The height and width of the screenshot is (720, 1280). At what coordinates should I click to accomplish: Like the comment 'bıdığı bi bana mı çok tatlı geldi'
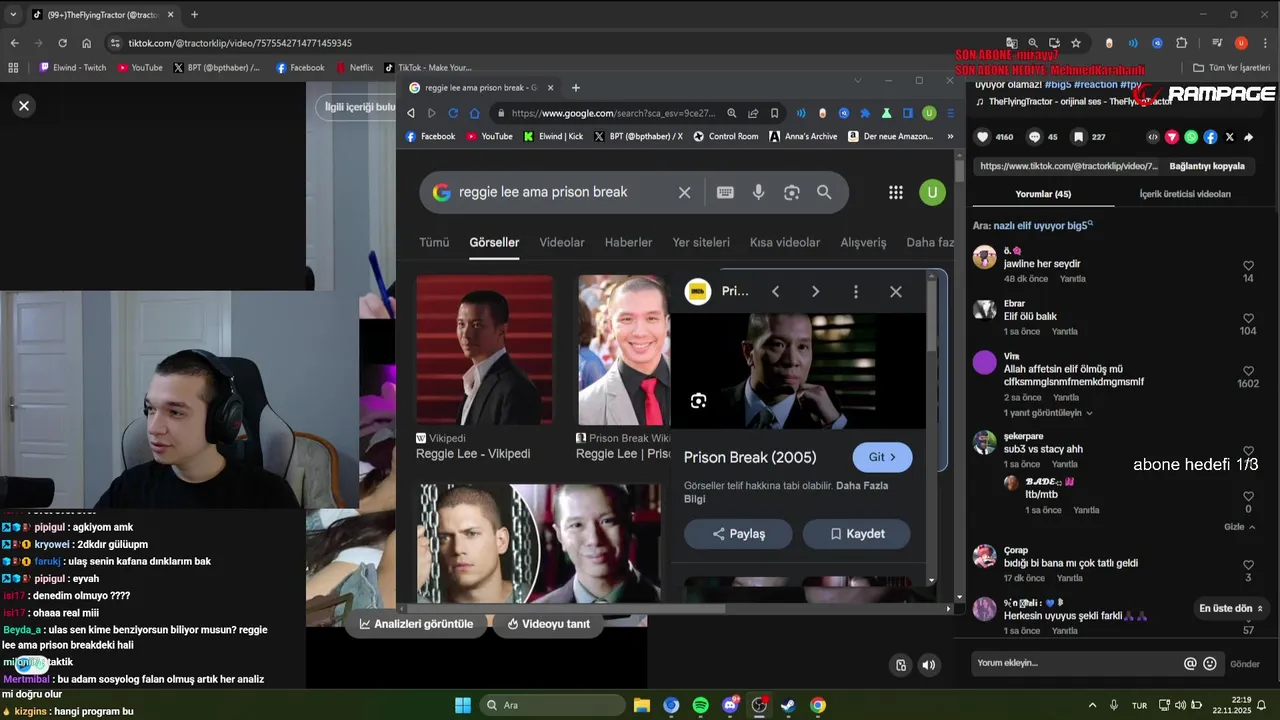coord(1248,565)
